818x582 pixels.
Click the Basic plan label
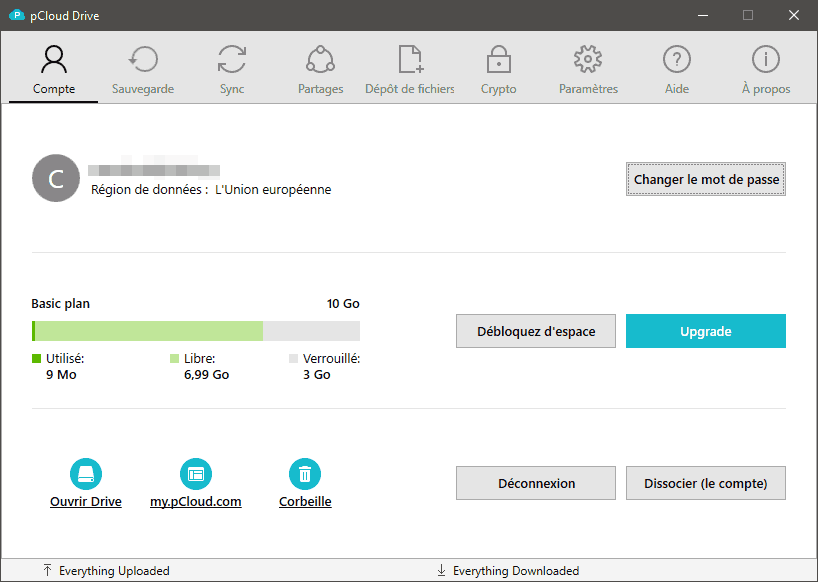pyautogui.click(x=61, y=304)
